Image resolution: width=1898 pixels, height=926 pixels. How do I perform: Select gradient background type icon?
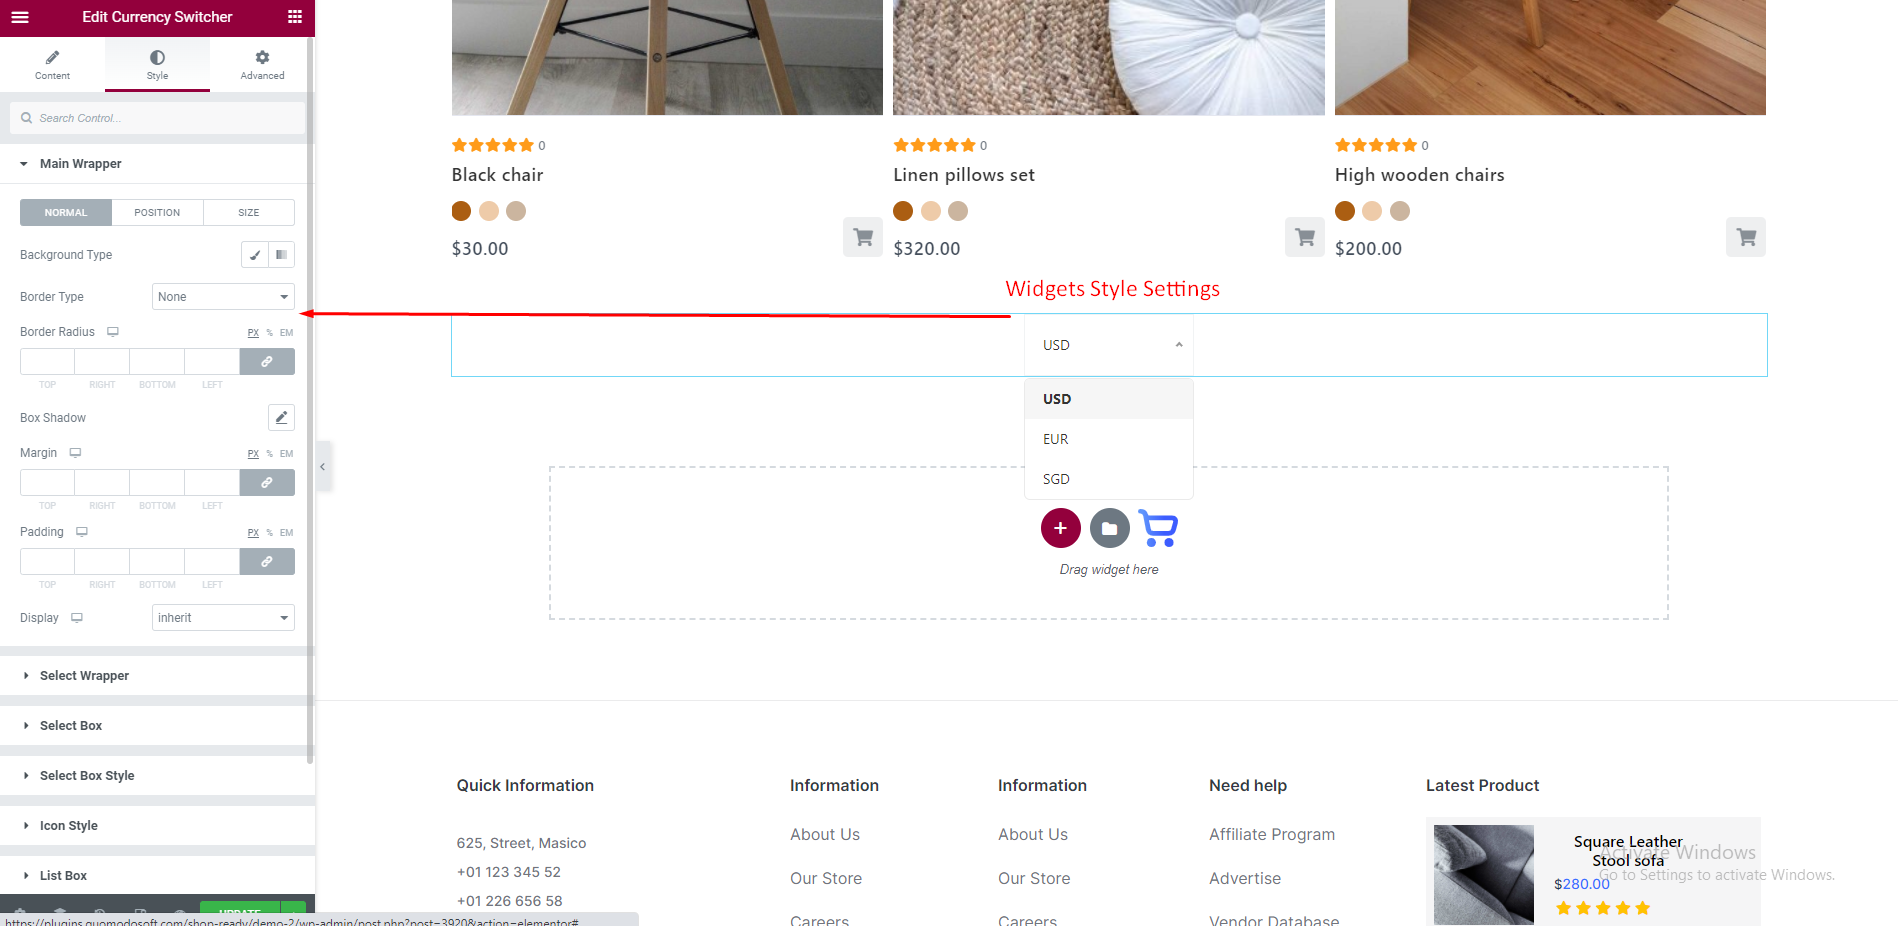282,255
